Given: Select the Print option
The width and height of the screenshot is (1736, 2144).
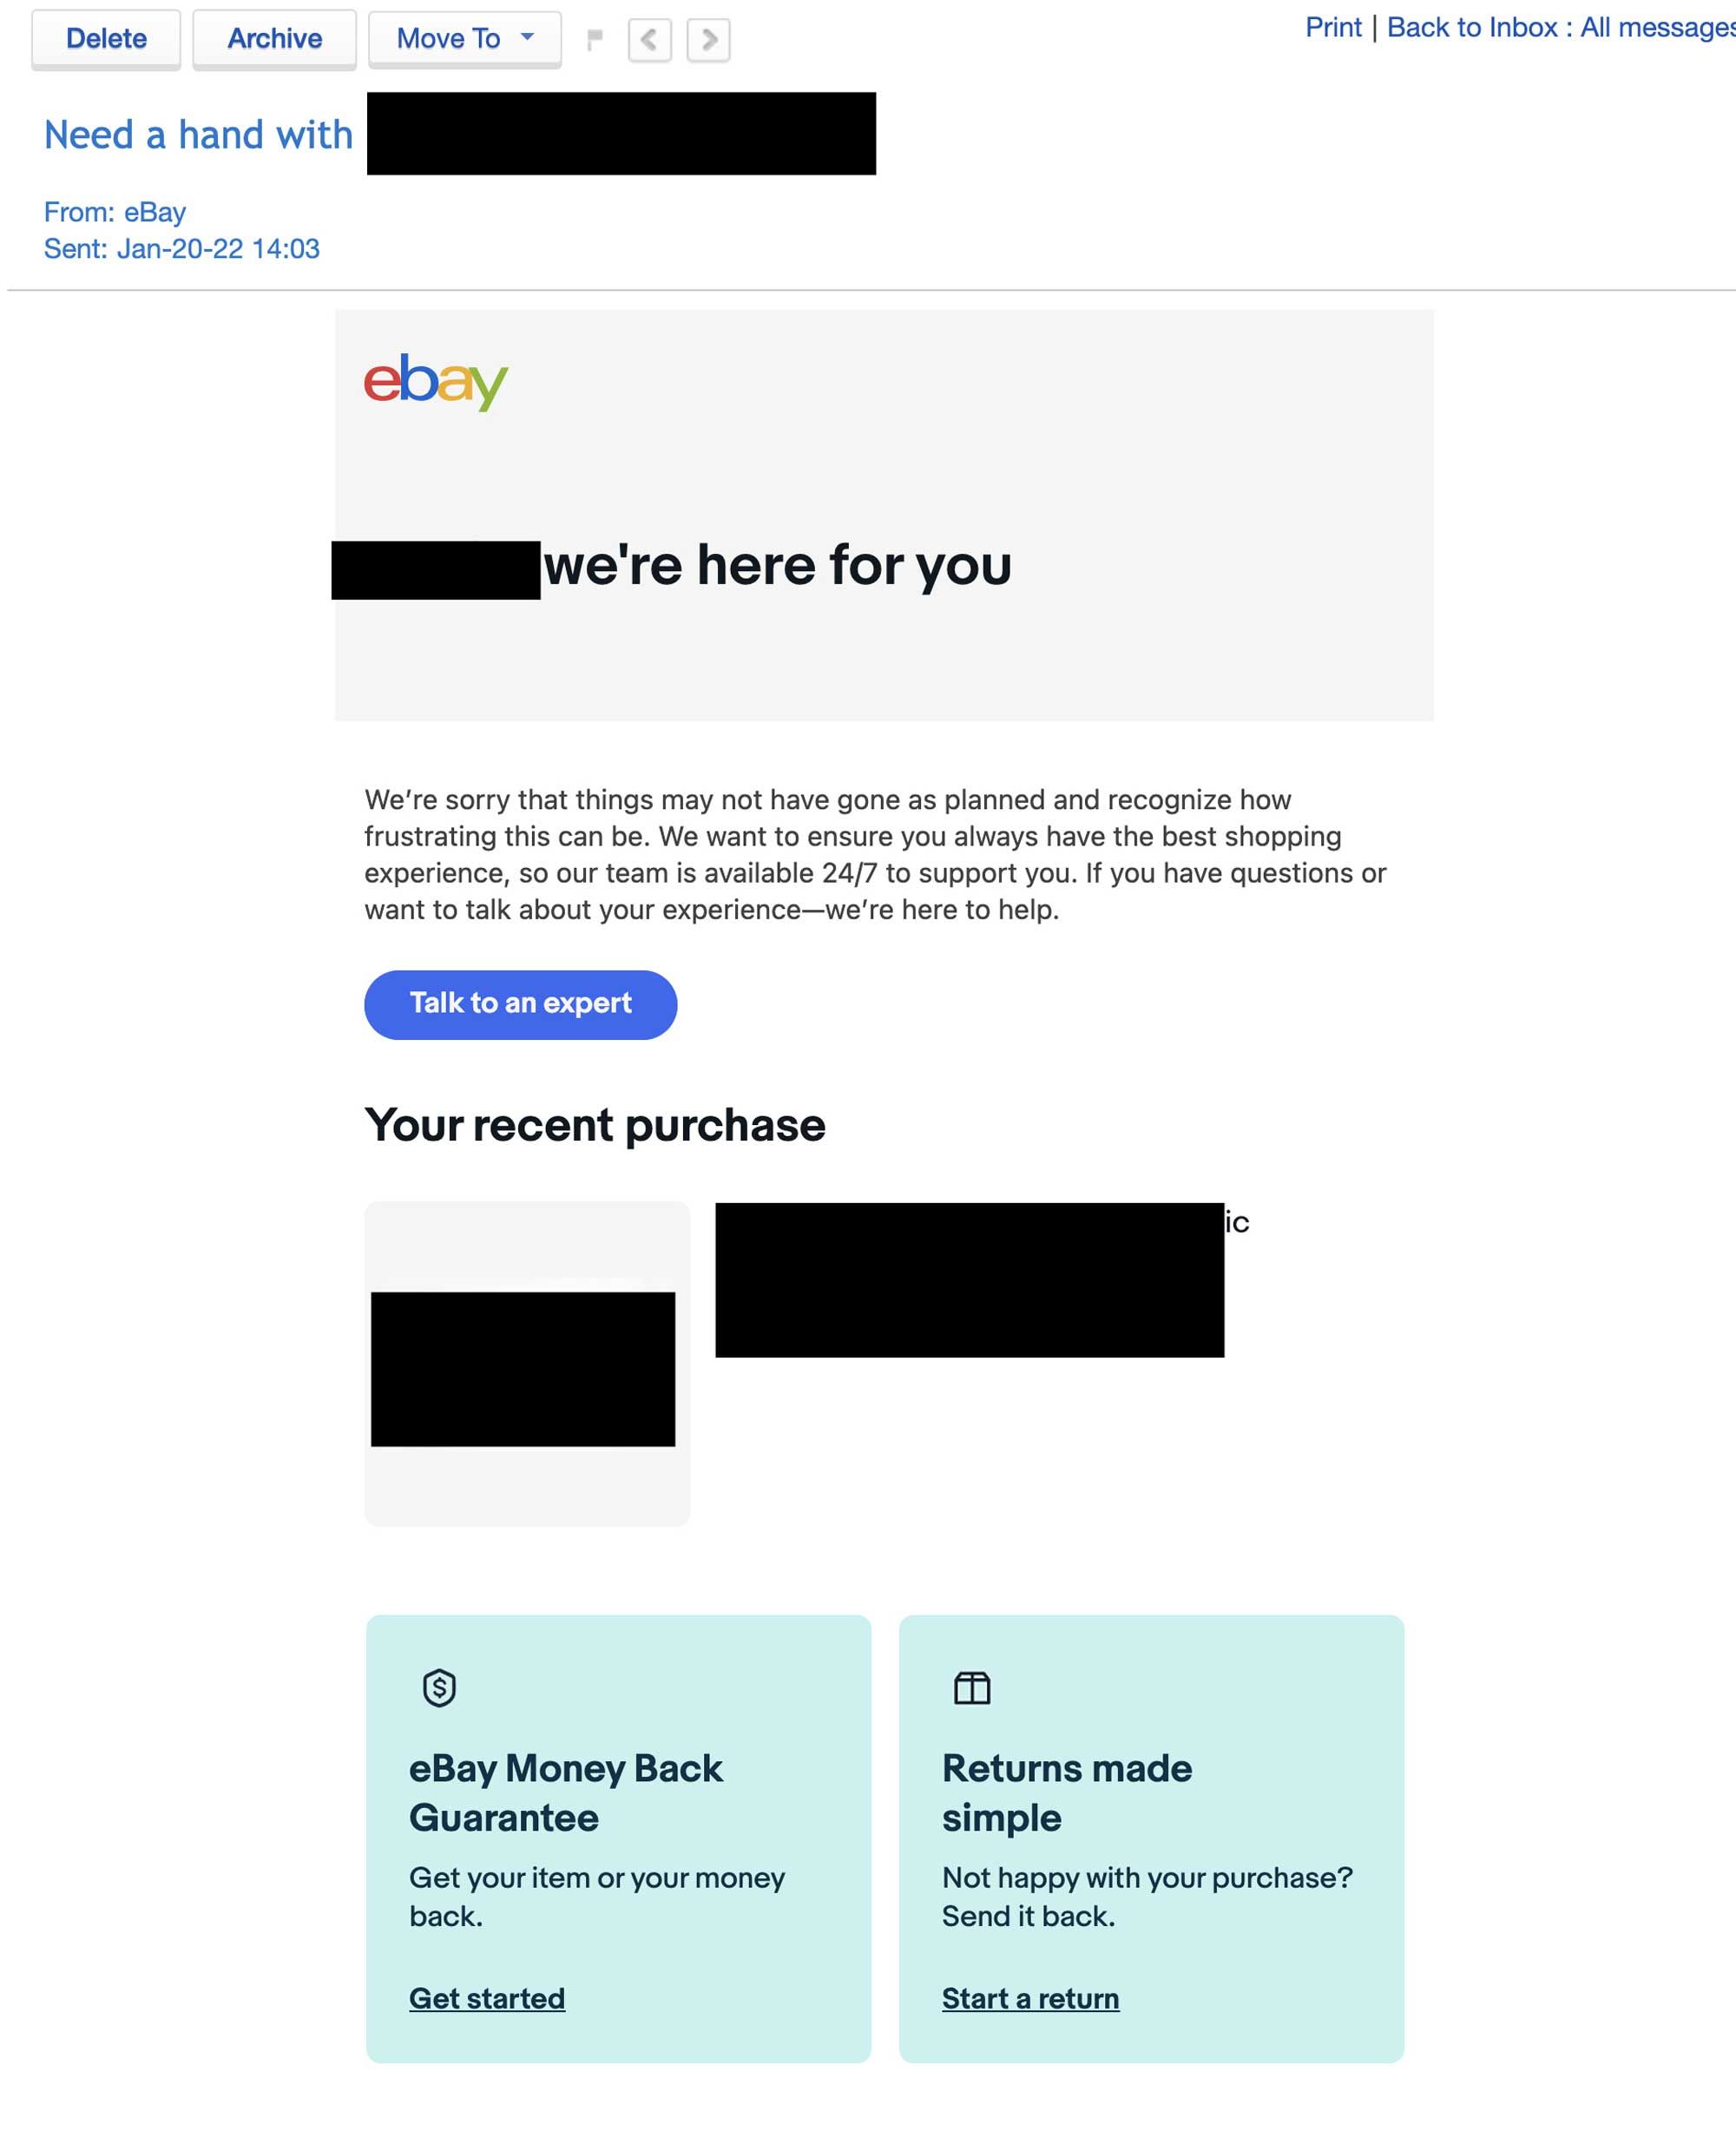Looking at the screenshot, I should coord(1334,27).
